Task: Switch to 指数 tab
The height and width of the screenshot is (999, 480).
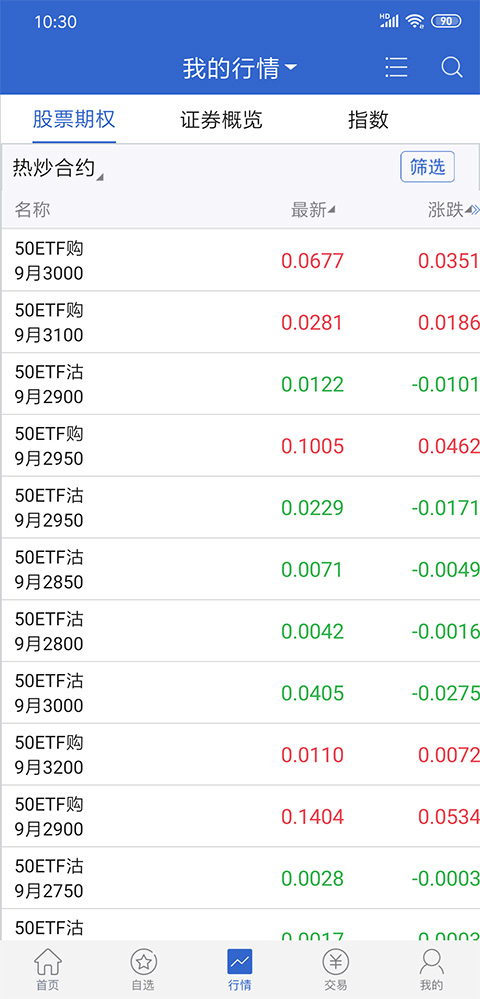Action: [x=368, y=120]
